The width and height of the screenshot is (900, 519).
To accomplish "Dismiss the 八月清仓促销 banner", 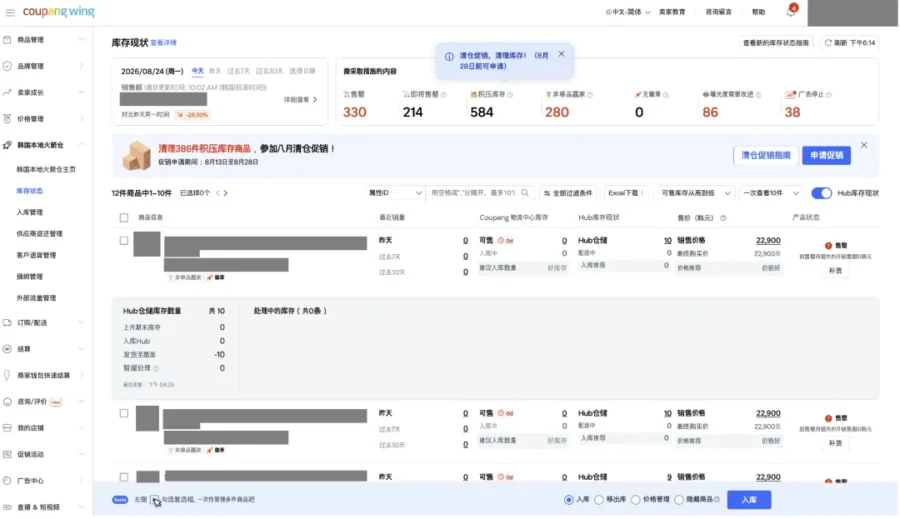I will [x=864, y=145].
